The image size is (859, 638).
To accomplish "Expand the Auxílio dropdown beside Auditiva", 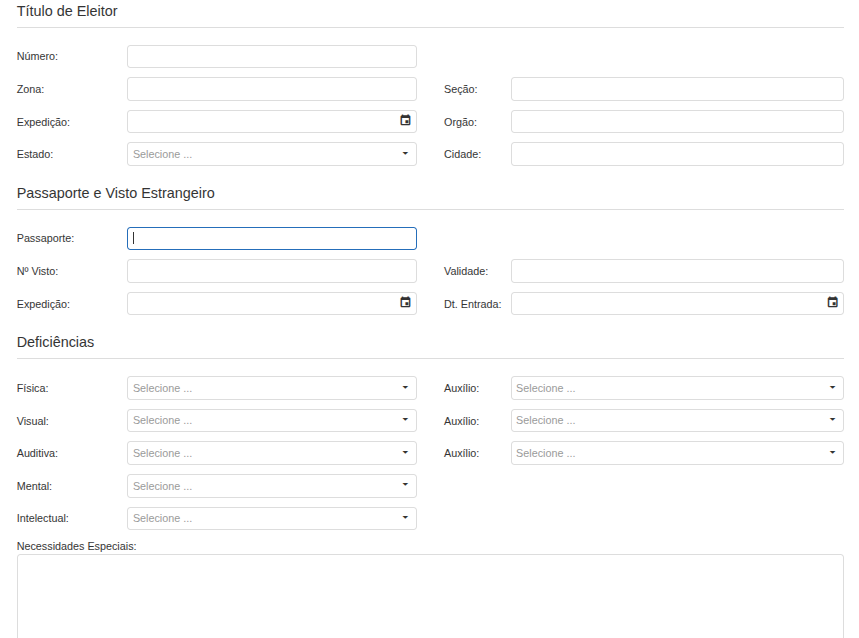I will click(x=676, y=453).
